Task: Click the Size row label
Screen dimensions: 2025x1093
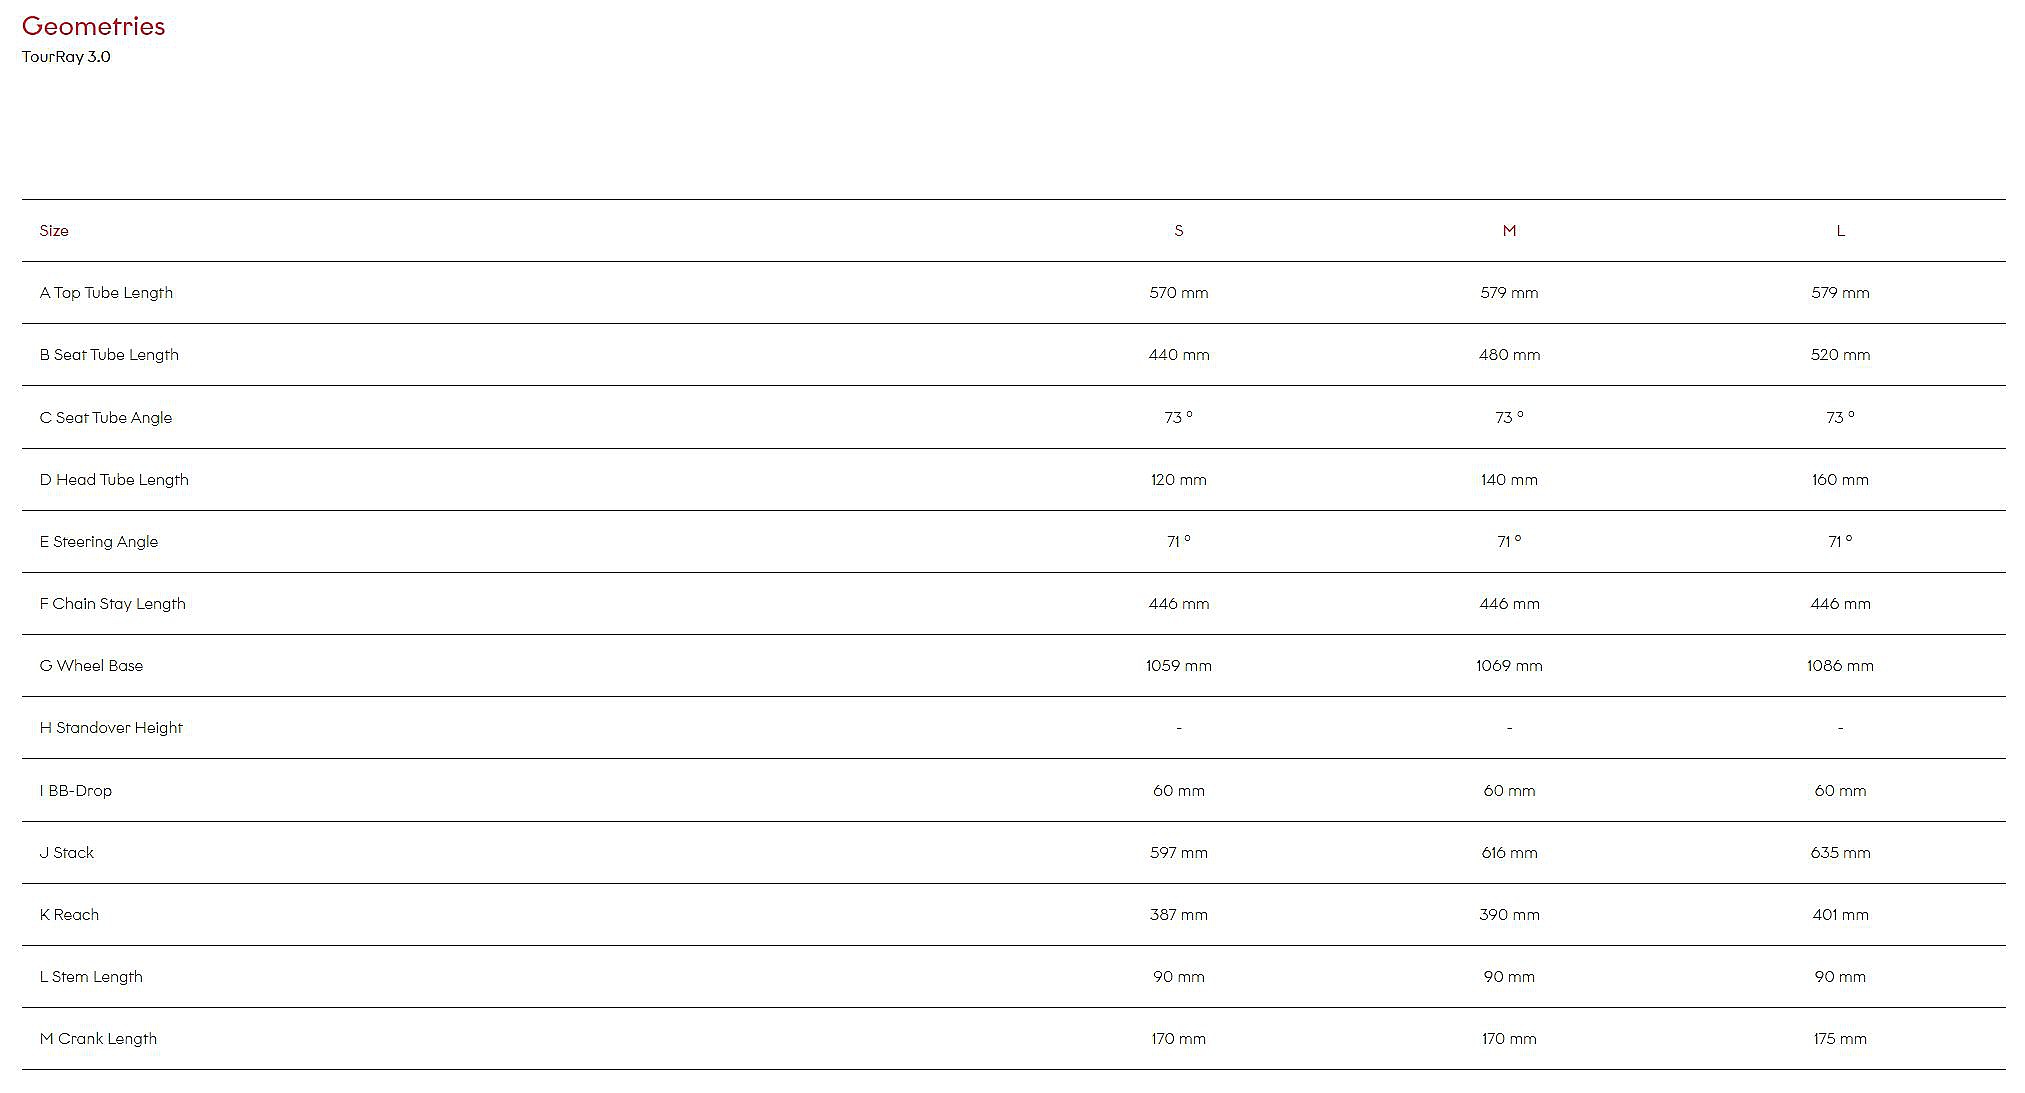Action: coord(54,231)
